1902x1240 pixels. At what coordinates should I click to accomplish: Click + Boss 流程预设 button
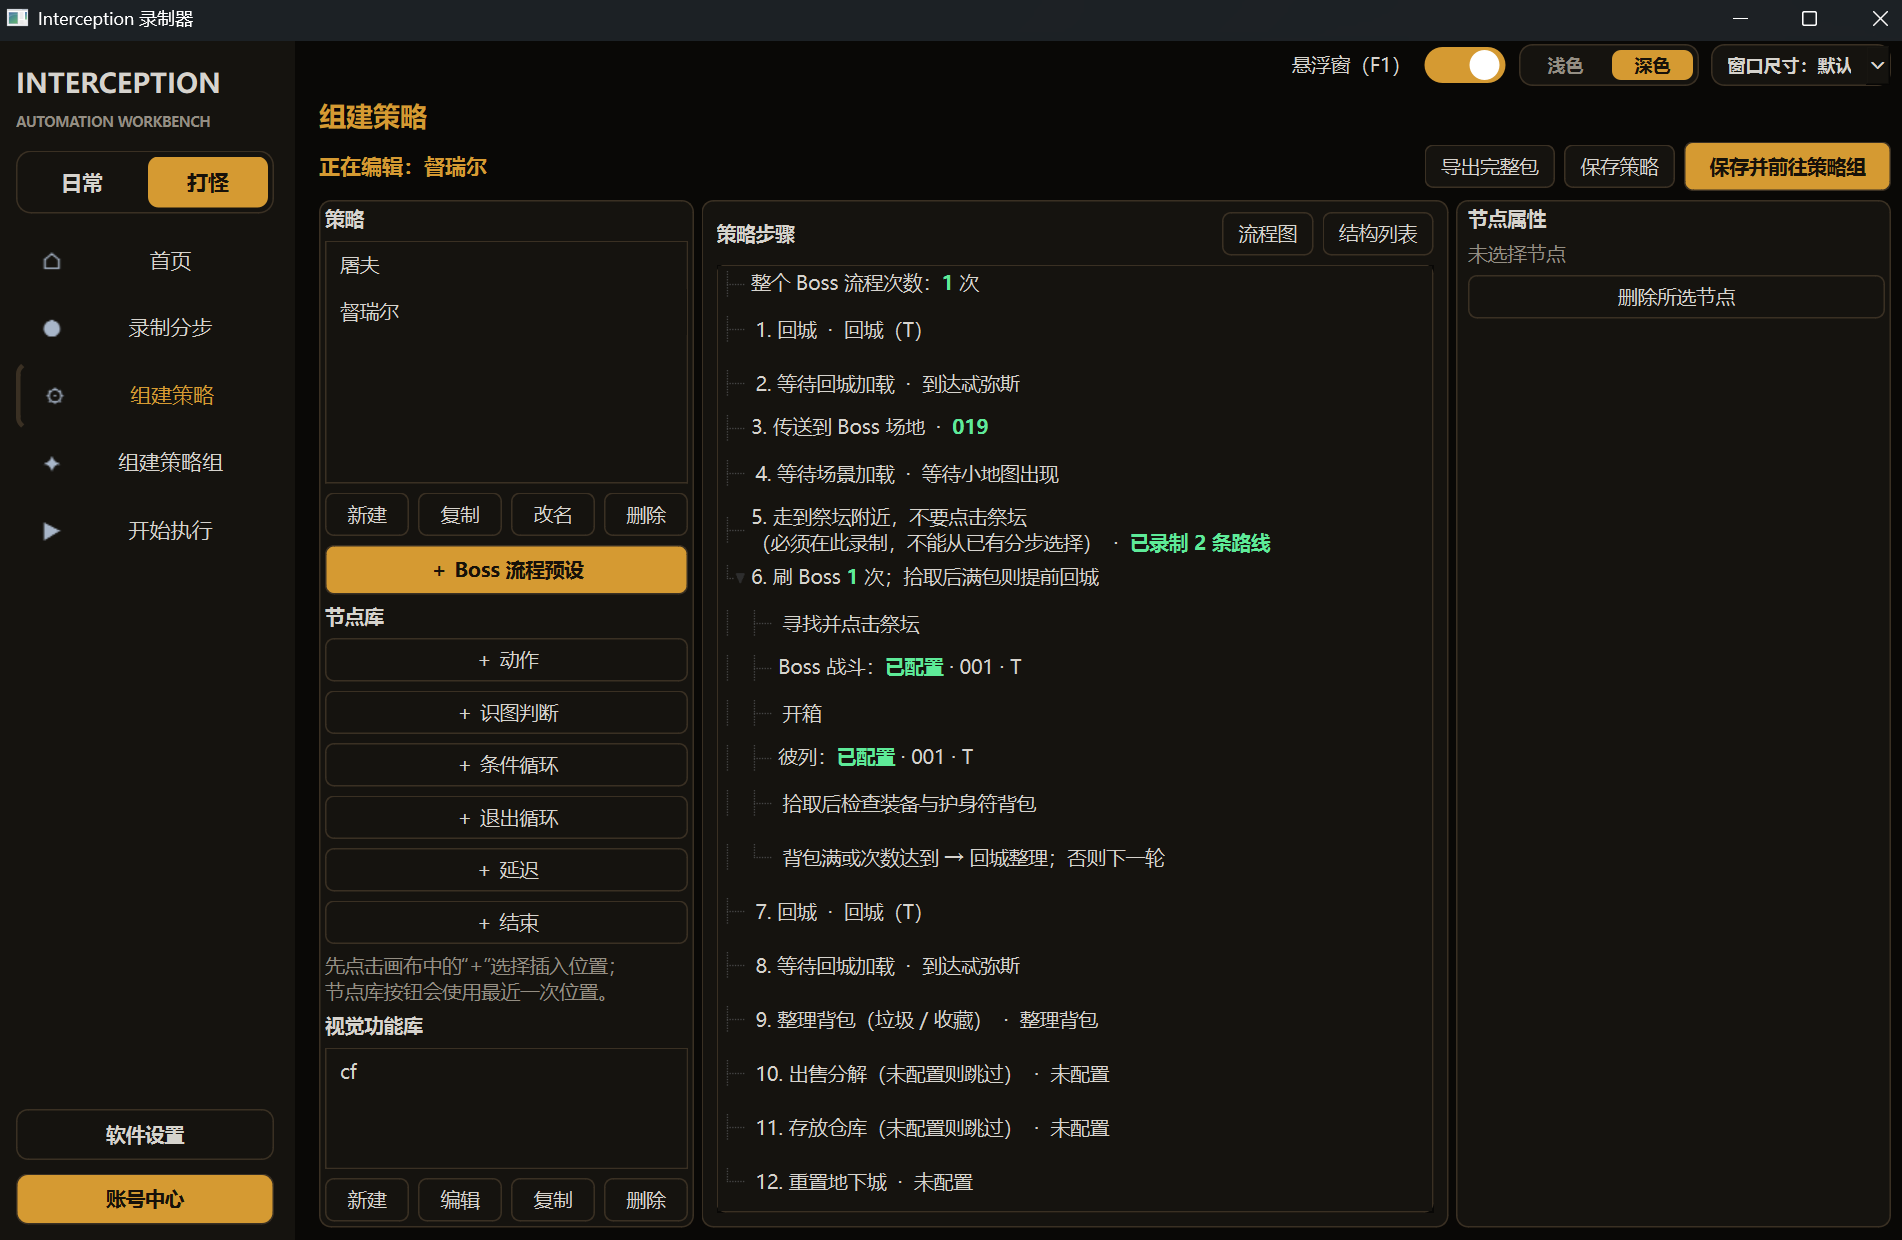tap(506, 570)
